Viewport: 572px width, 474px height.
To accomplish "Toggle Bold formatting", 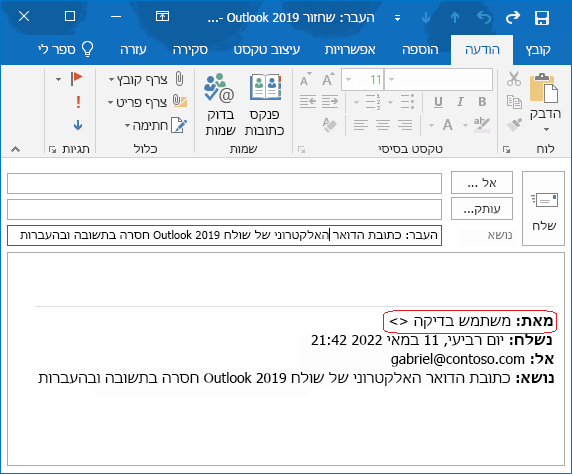I will click(482, 102).
